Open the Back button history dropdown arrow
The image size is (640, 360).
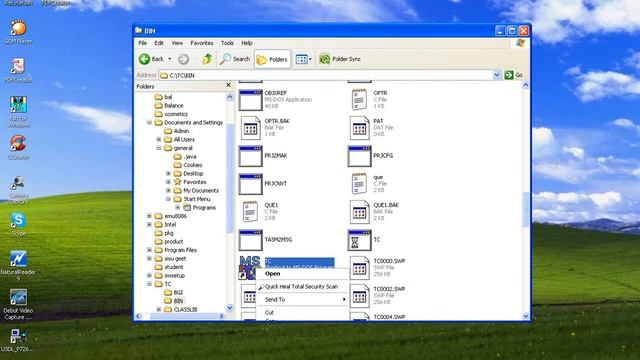pos(170,59)
